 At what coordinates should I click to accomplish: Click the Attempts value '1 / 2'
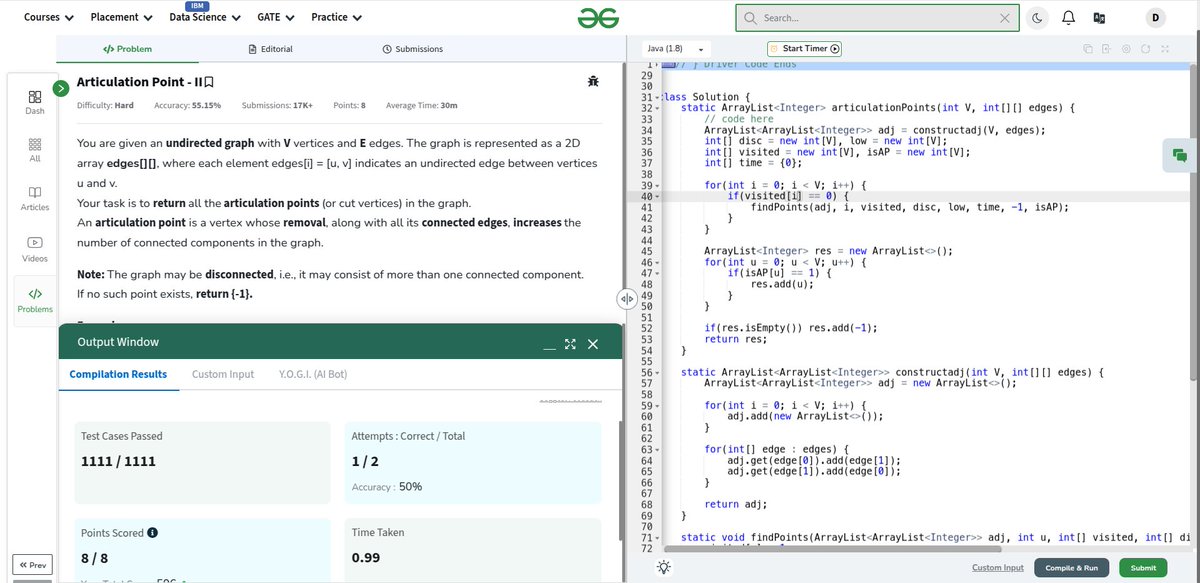[x=365, y=461]
